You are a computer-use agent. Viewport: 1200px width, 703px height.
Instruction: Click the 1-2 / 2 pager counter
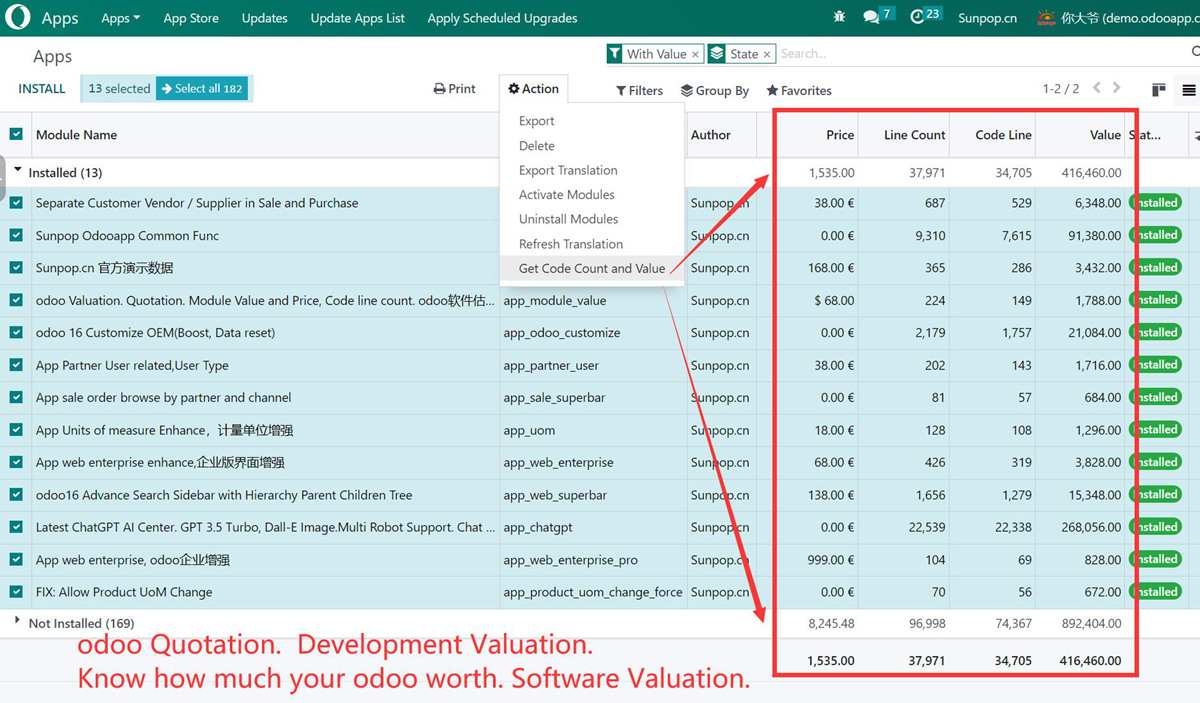(x=1061, y=89)
